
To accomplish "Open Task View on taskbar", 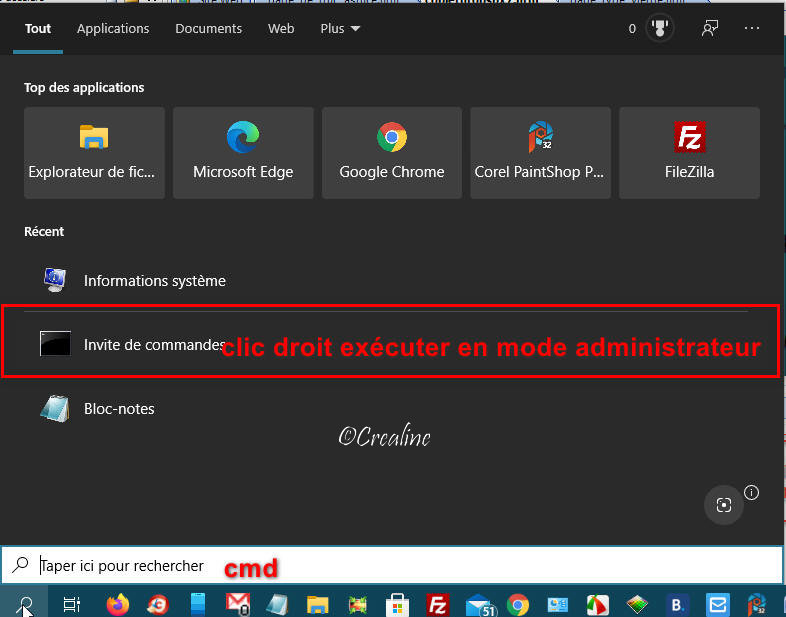I will [71, 604].
